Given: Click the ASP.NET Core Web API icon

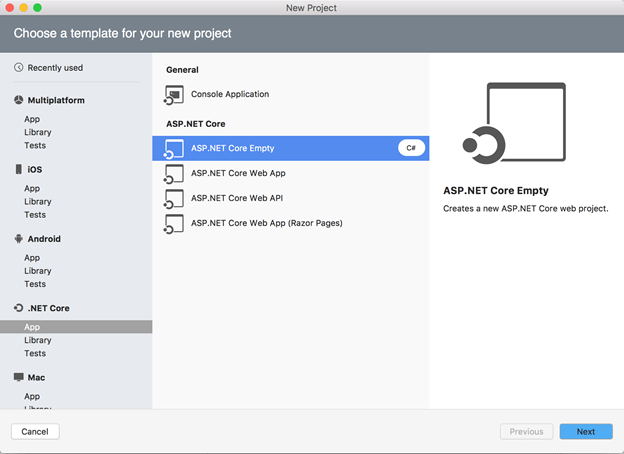Looking at the screenshot, I should (173, 198).
